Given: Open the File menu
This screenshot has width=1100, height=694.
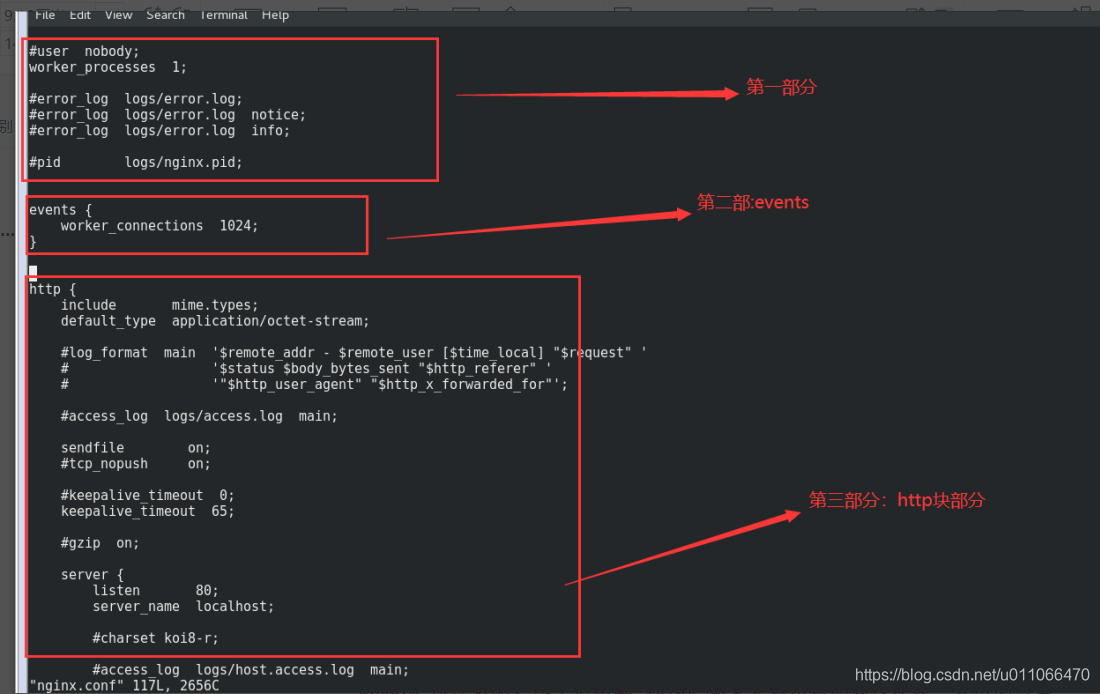Looking at the screenshot, I should click(x=44, y=14).
